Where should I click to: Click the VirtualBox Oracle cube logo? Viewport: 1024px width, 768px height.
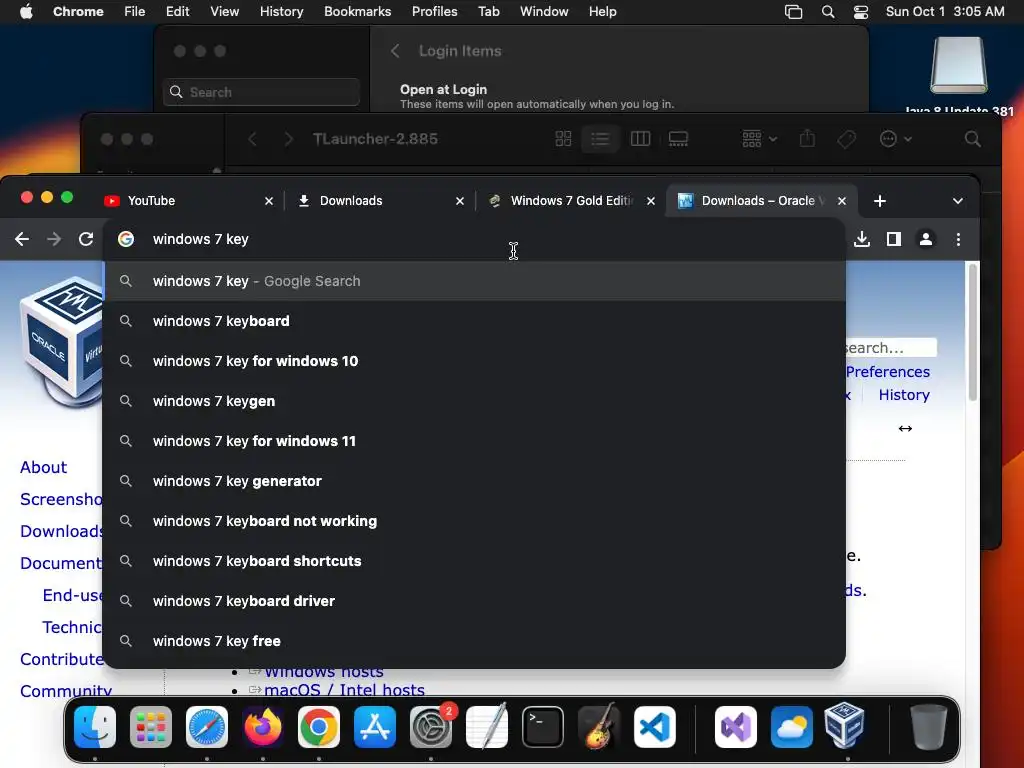pos(61,340)
